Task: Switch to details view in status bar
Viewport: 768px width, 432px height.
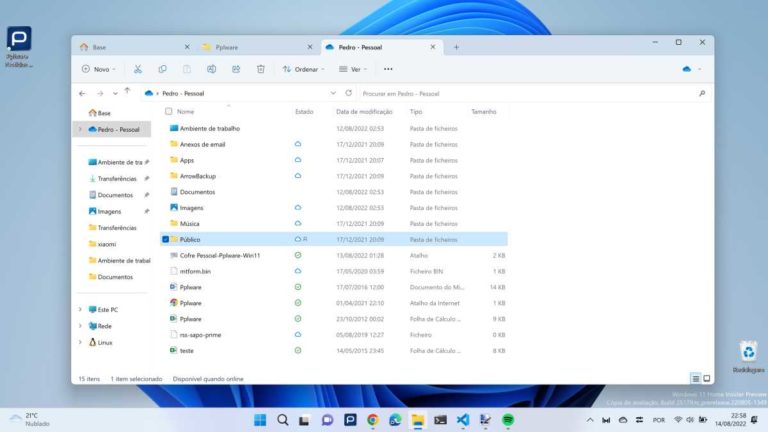Action: pos(696,379)
